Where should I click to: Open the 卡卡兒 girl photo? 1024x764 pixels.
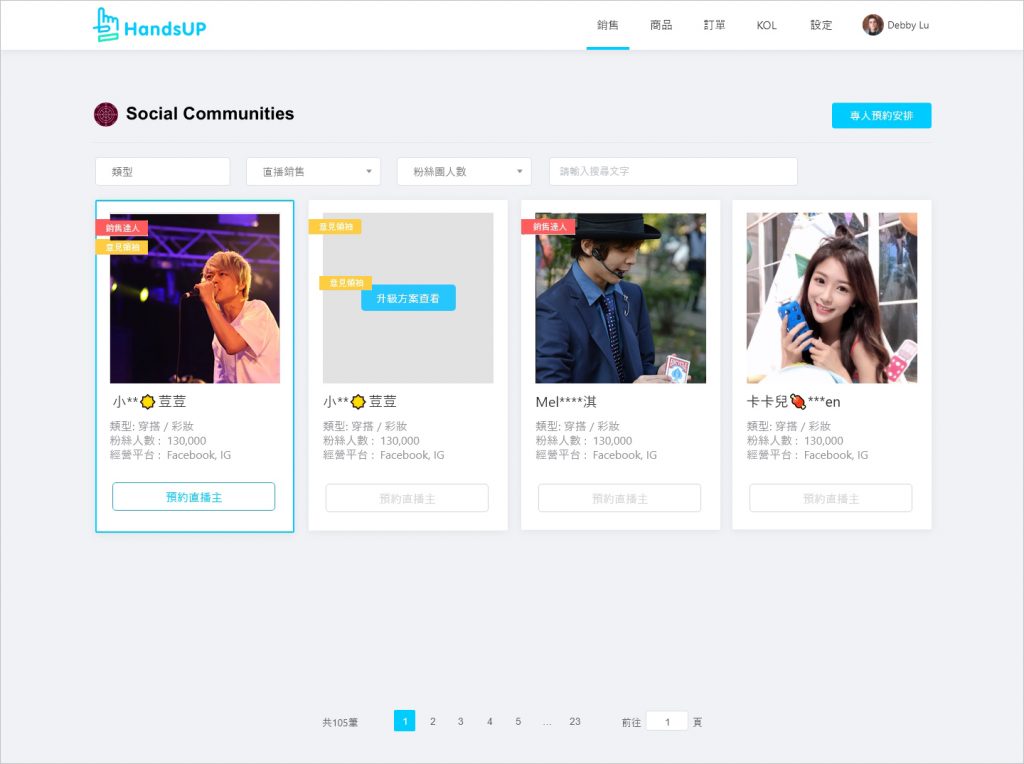[832, 298]
